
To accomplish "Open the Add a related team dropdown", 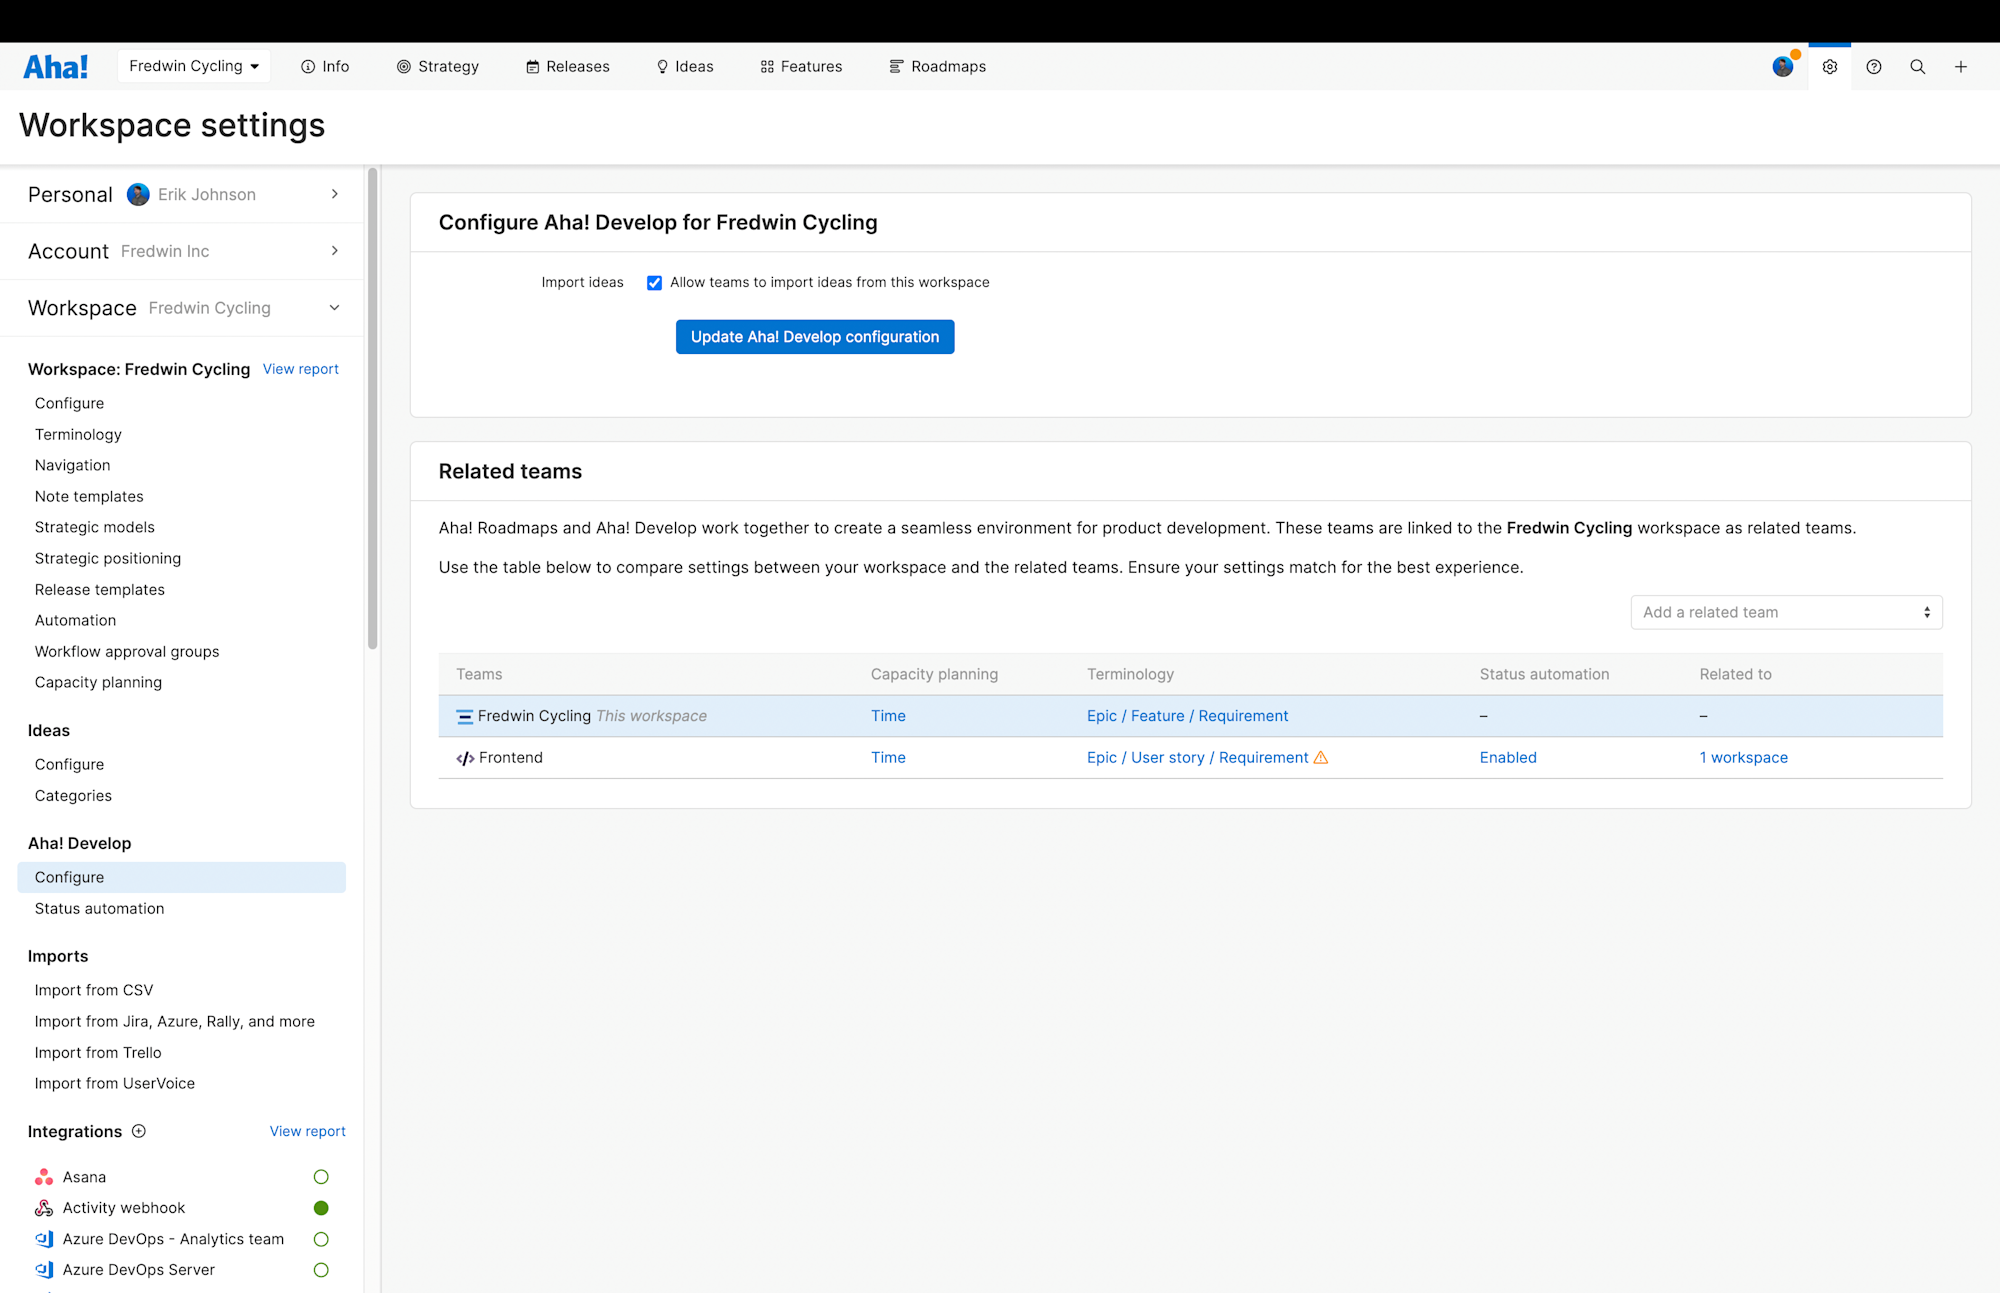I will 1786,612.
